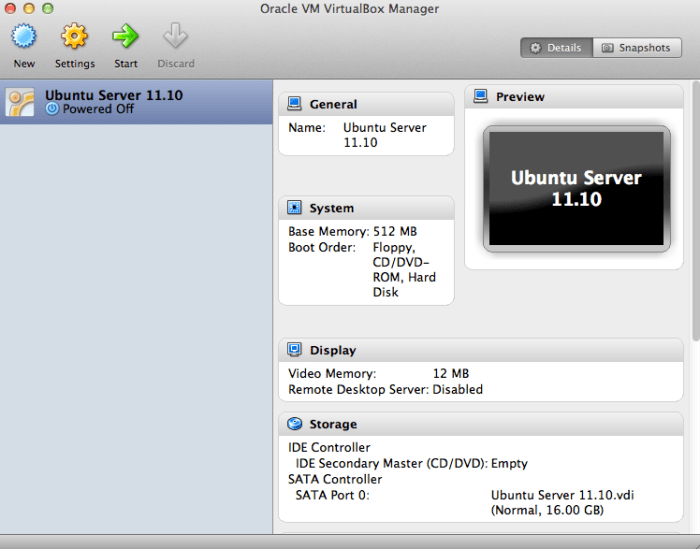Click the Storage section disk icon

pyautogui.click(x=295, y=424)
